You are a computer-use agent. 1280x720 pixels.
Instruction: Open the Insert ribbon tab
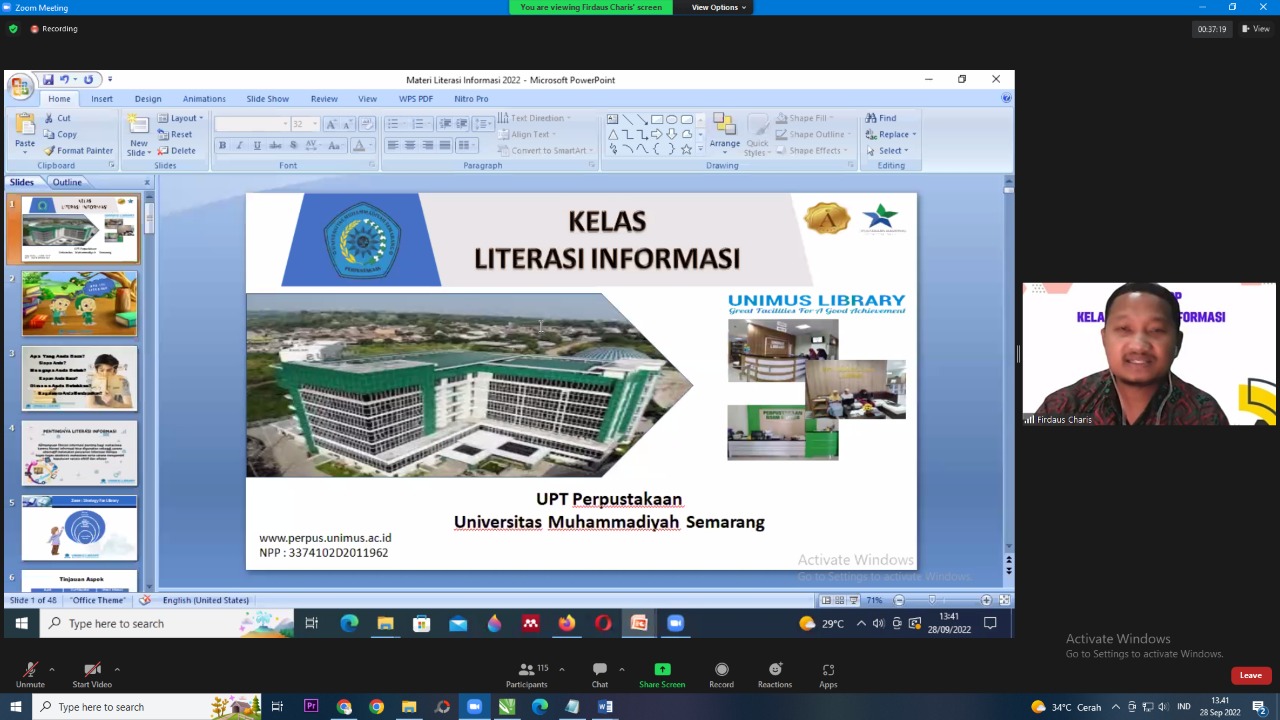pyautogui.click(x=102, y=99)
